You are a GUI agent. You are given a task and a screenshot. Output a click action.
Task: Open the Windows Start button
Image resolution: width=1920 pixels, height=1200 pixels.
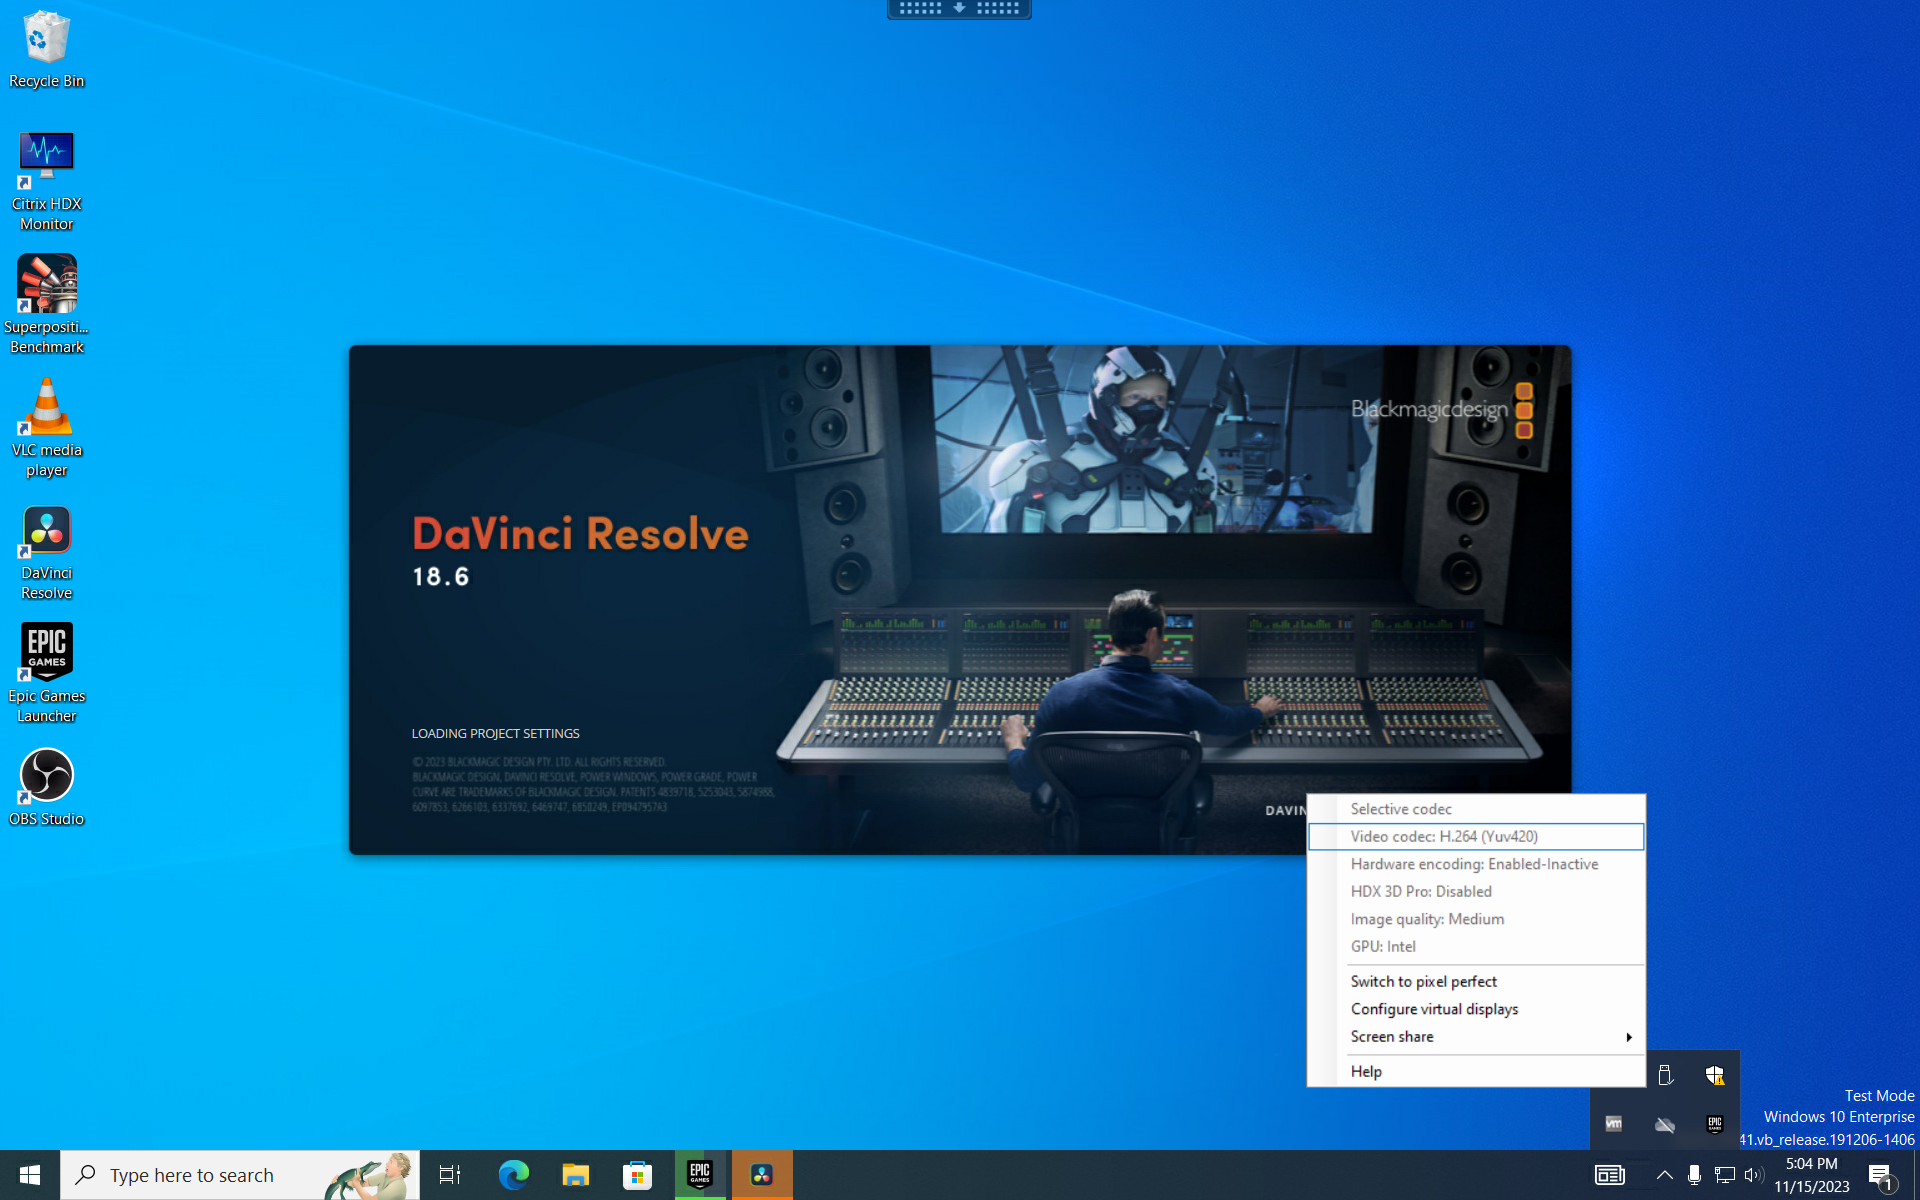[30, 1175]
